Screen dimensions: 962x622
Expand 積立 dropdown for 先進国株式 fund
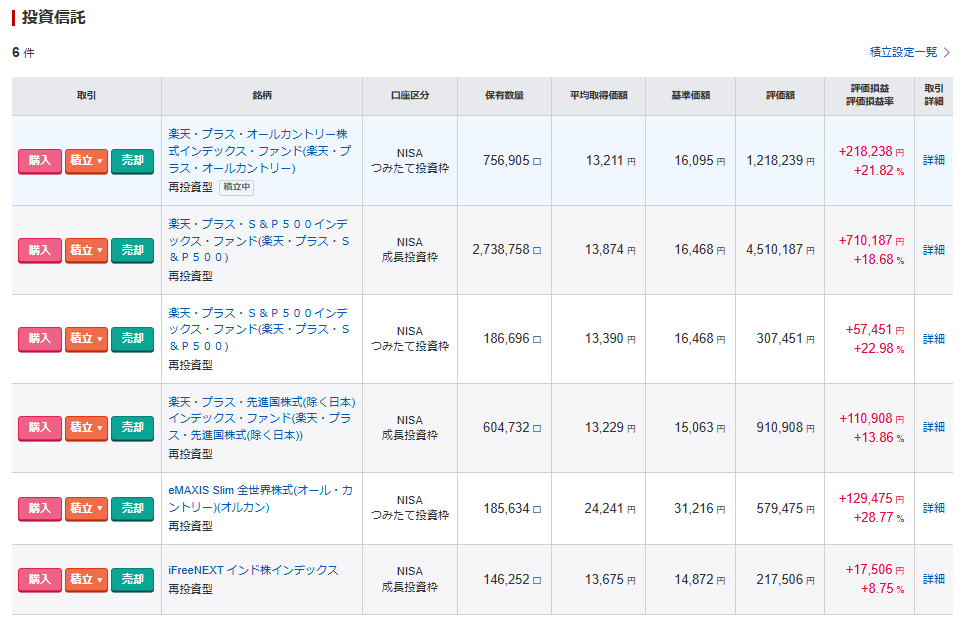coord(86,428)
